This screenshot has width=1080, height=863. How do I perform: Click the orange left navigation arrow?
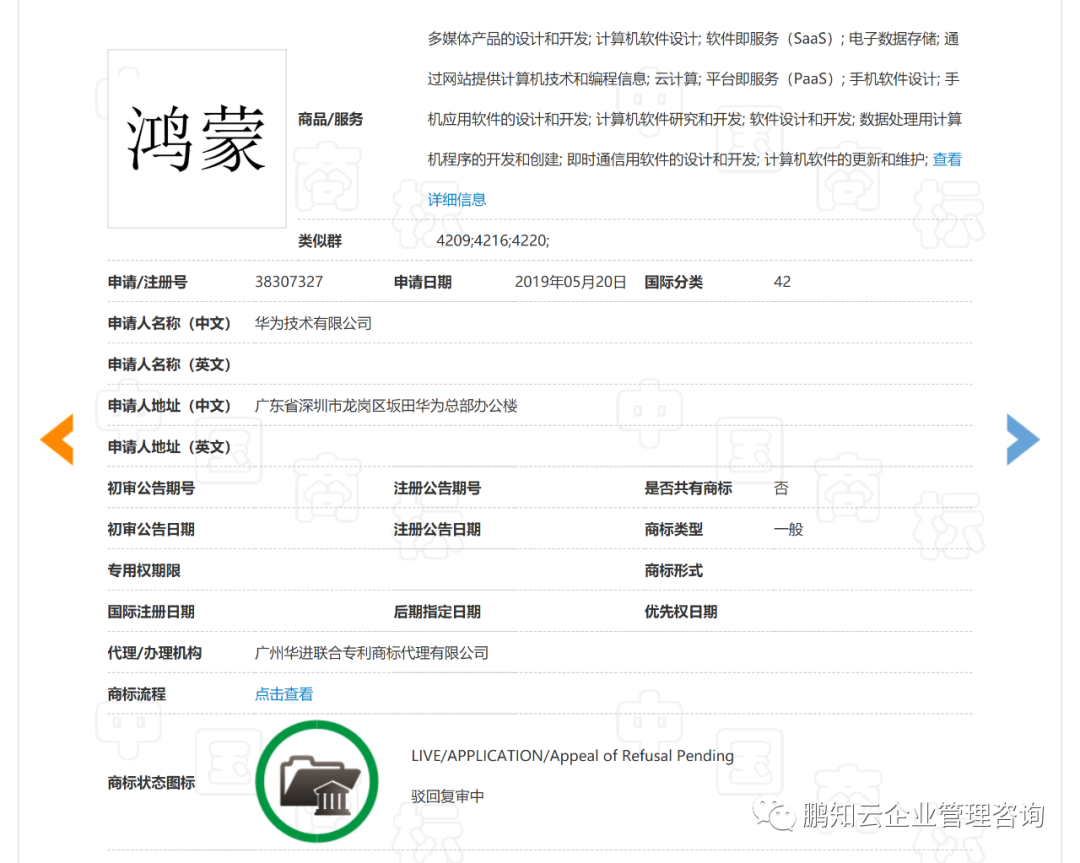coord(57,439)
